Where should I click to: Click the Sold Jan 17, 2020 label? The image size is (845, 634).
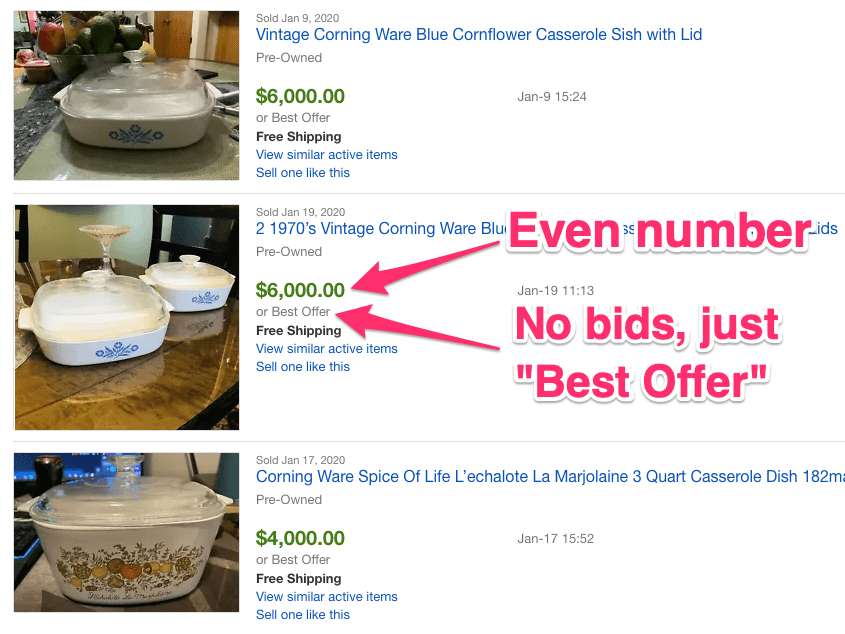(300, 460)
